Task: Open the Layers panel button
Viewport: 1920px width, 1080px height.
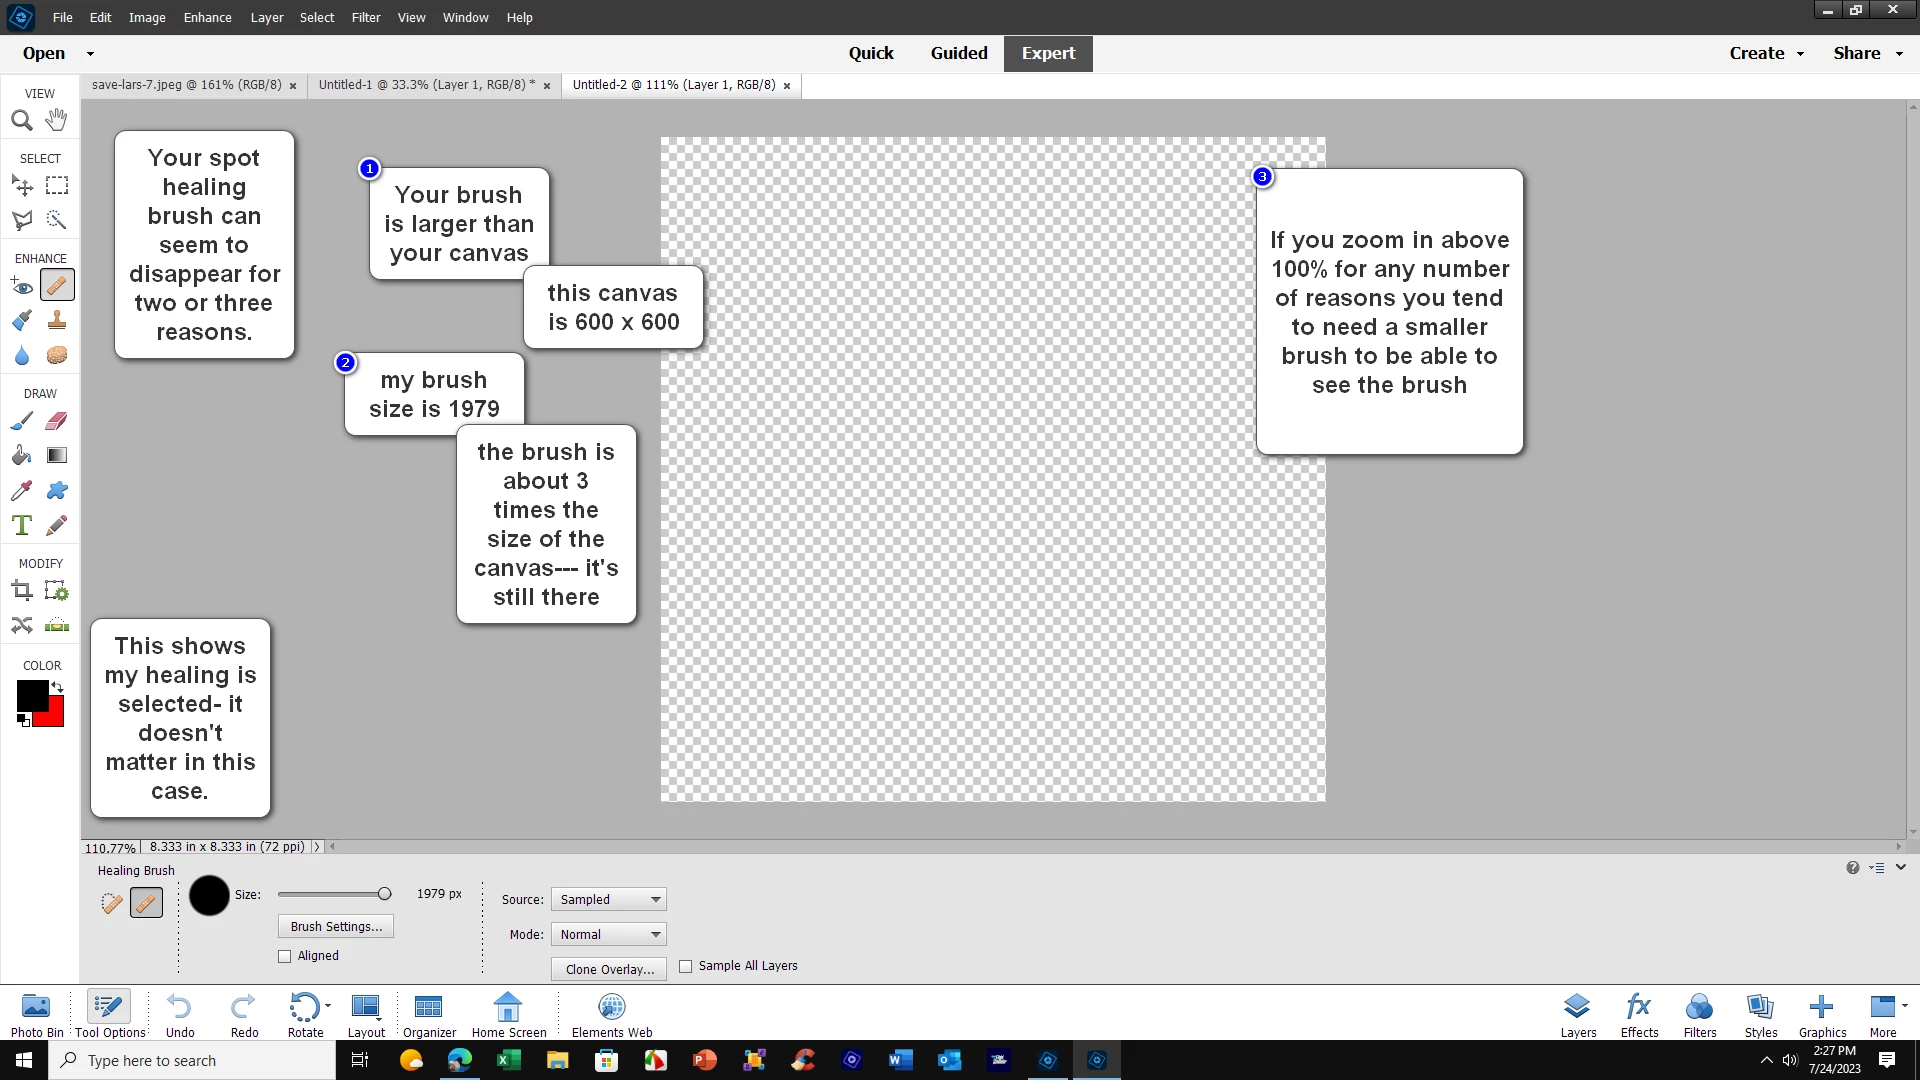Action: coord(1578,1014)
